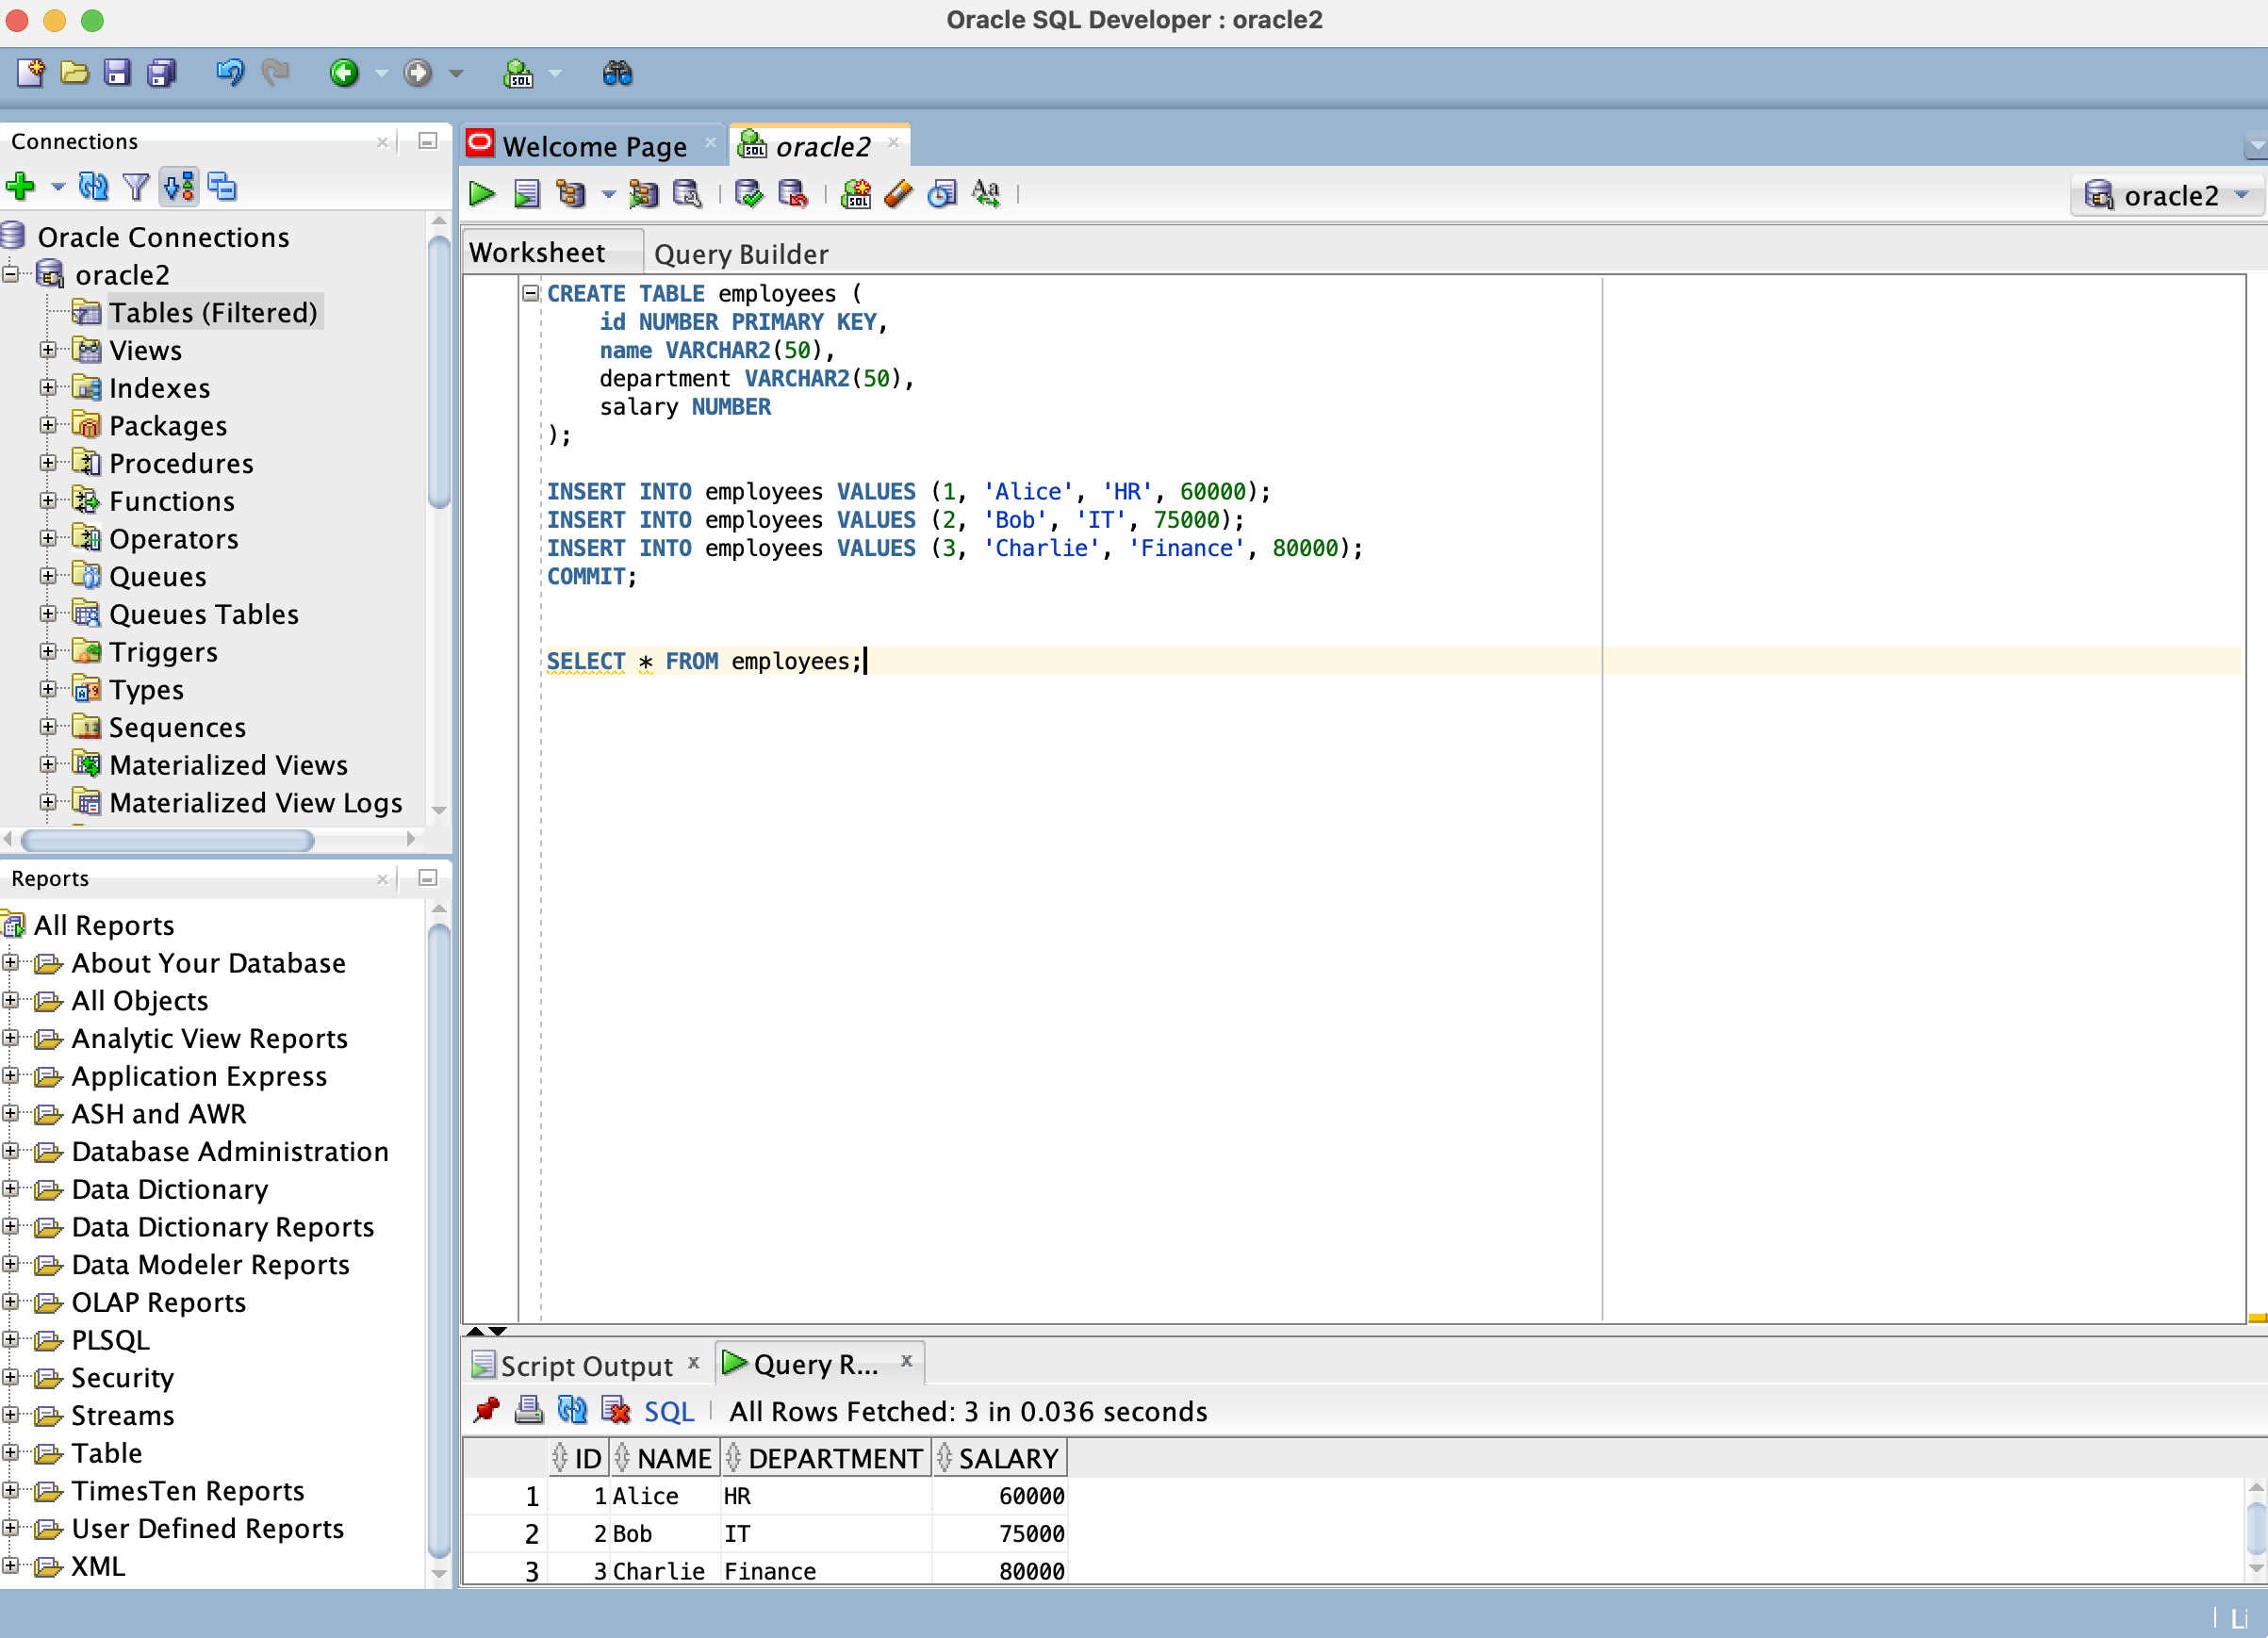Click the SQL Worksheet icon in main toolbar
The width and height of the screenshot is (2268, 1638).
coord(518,73)
